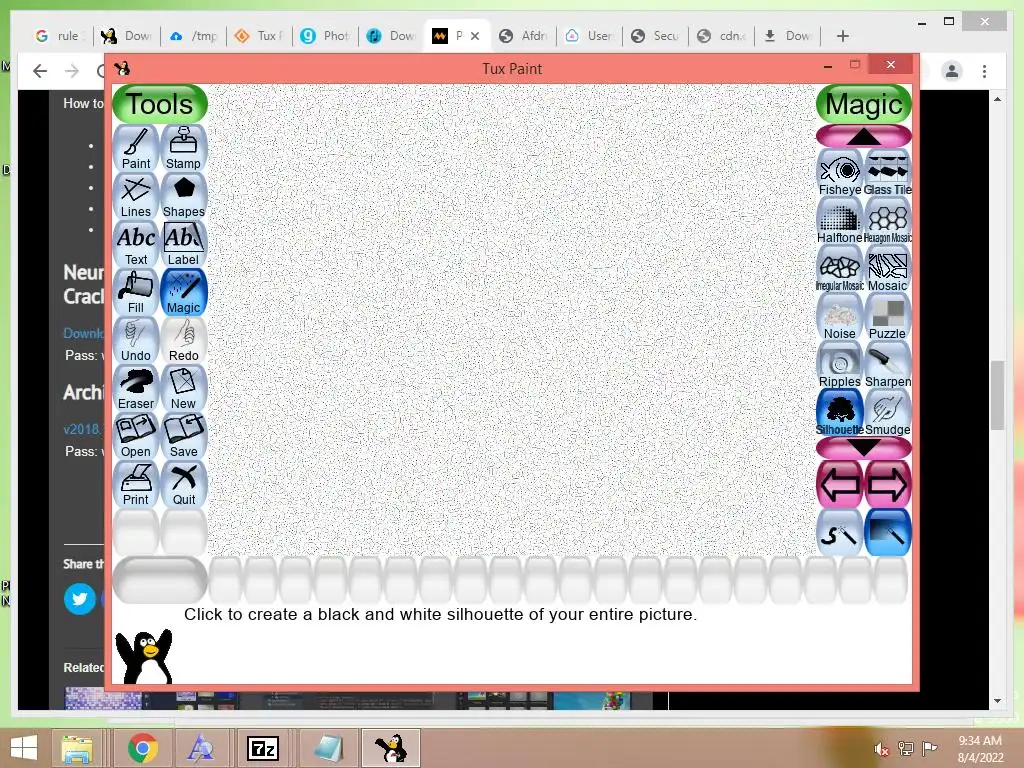This screenshot has width=1024, height=768.
Task: Start a New drawing
Action: [184, 389]
